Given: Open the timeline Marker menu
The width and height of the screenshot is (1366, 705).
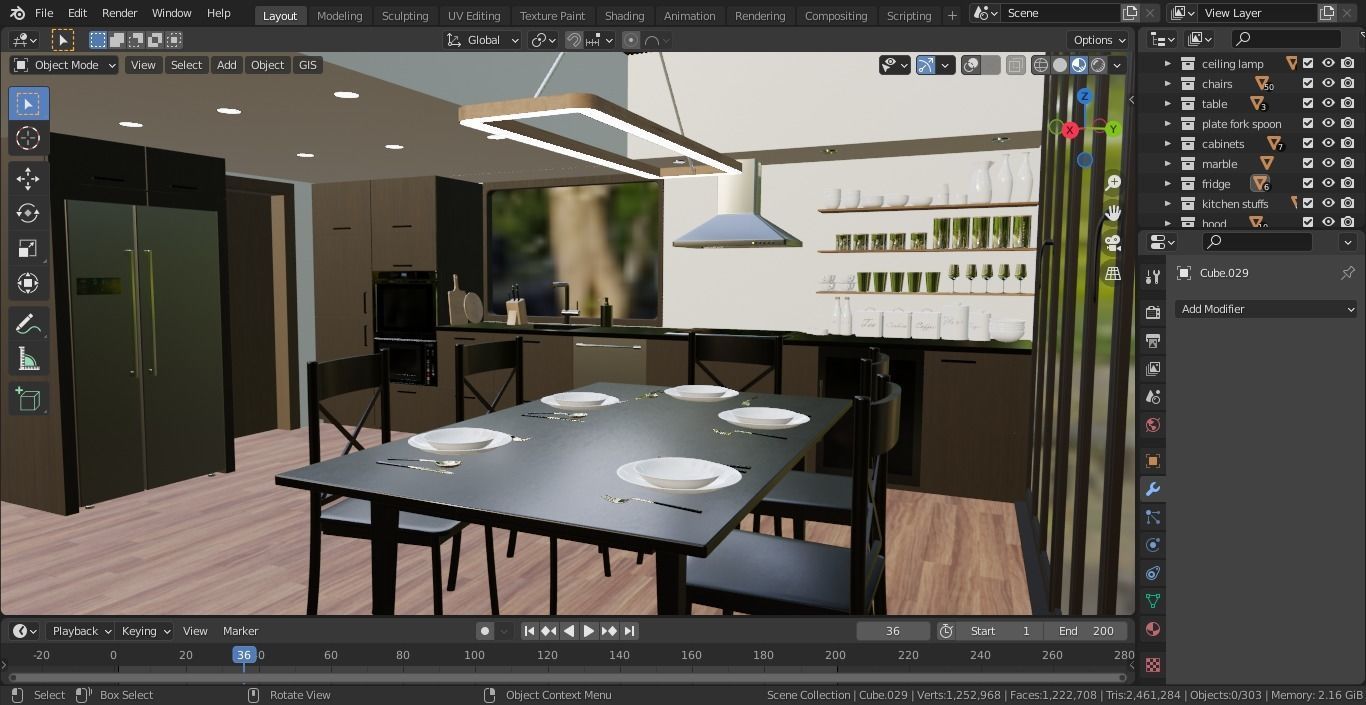Looking at the screenshot, I should click(x=240, y=631).
